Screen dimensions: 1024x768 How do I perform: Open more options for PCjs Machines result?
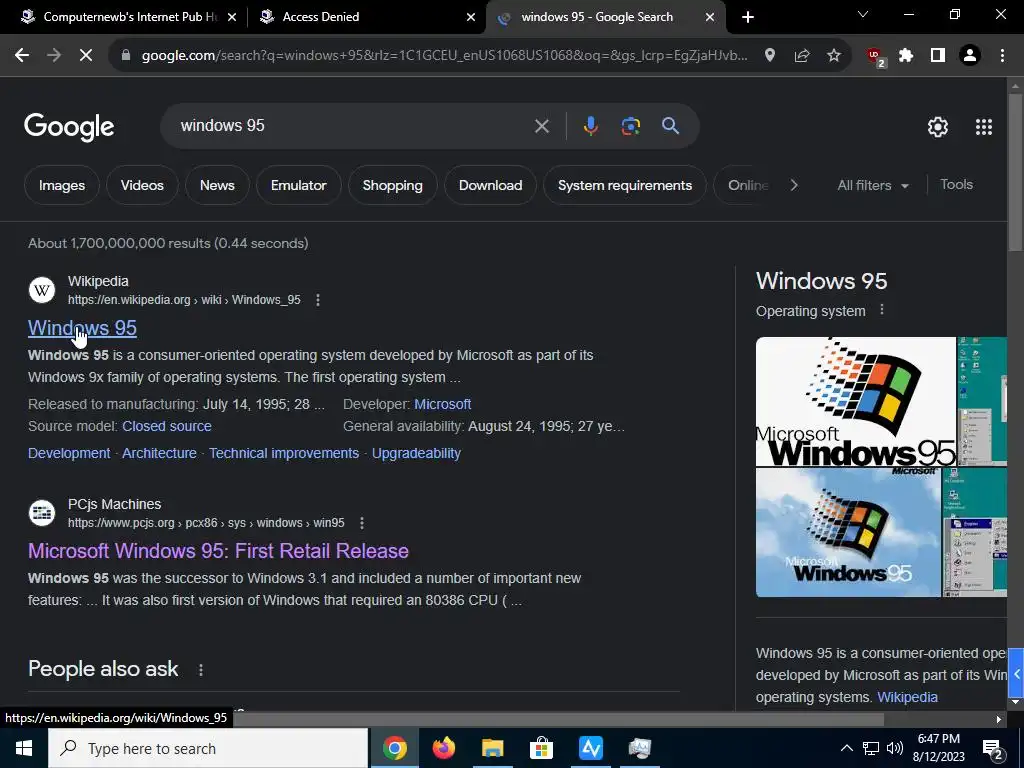tap(362, 523)
